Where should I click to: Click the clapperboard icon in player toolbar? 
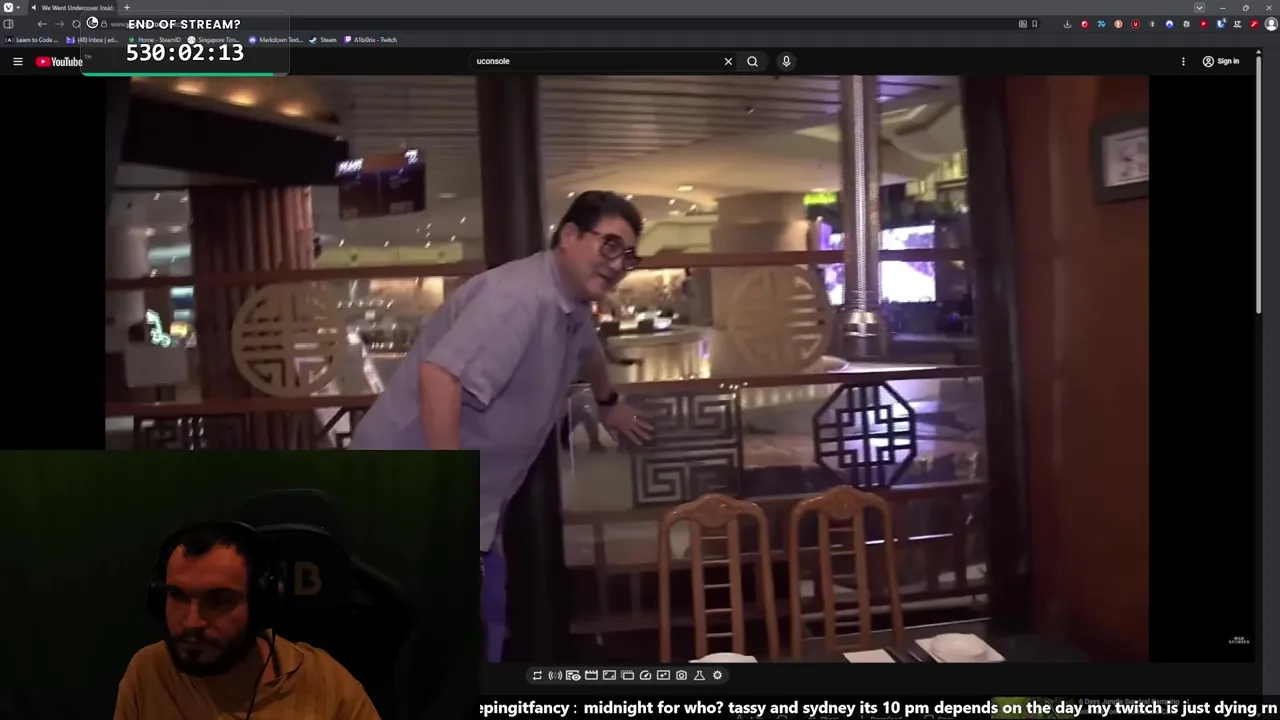click(591, 675)
